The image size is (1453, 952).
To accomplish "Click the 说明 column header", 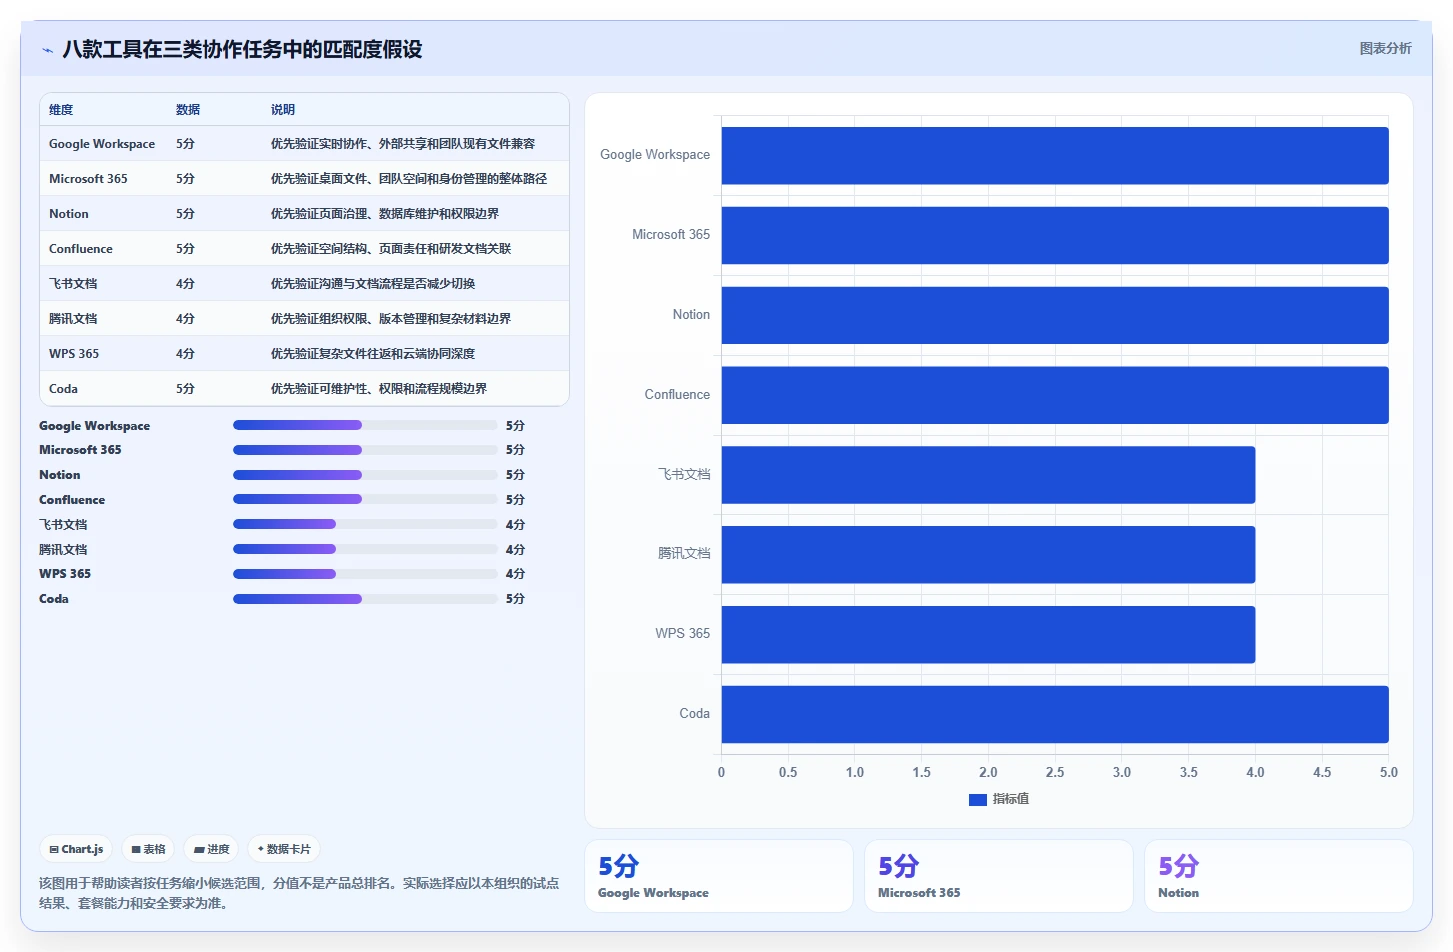I will coord(283,110).
